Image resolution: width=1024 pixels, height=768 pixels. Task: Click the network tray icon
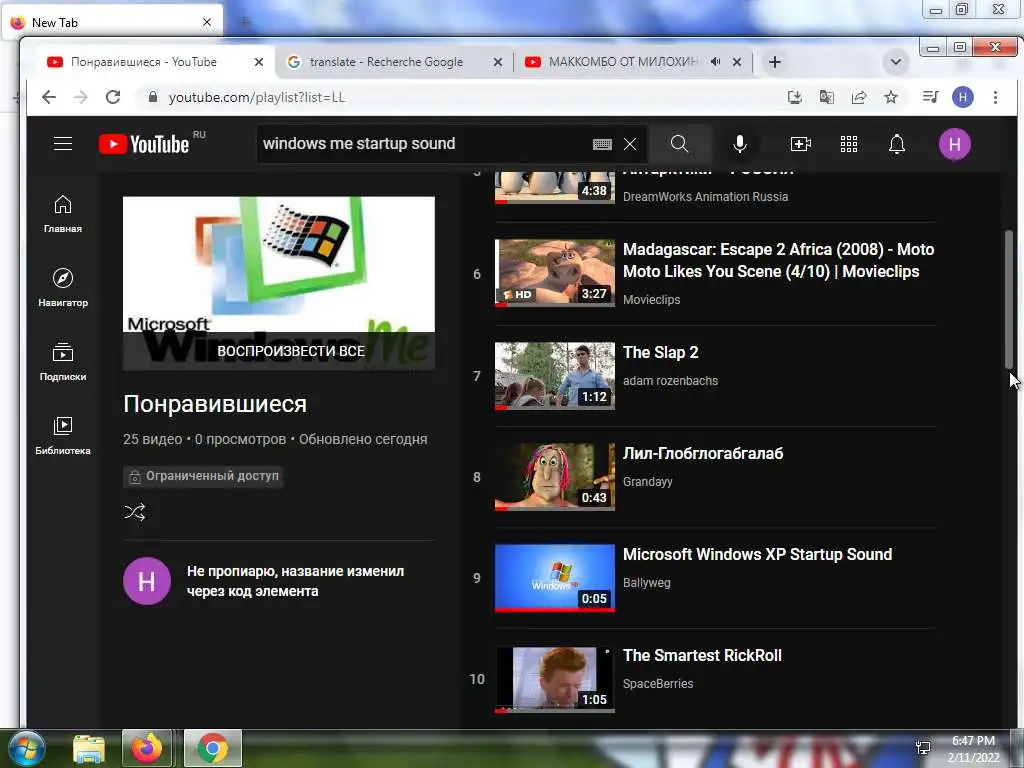pos(923,748)
